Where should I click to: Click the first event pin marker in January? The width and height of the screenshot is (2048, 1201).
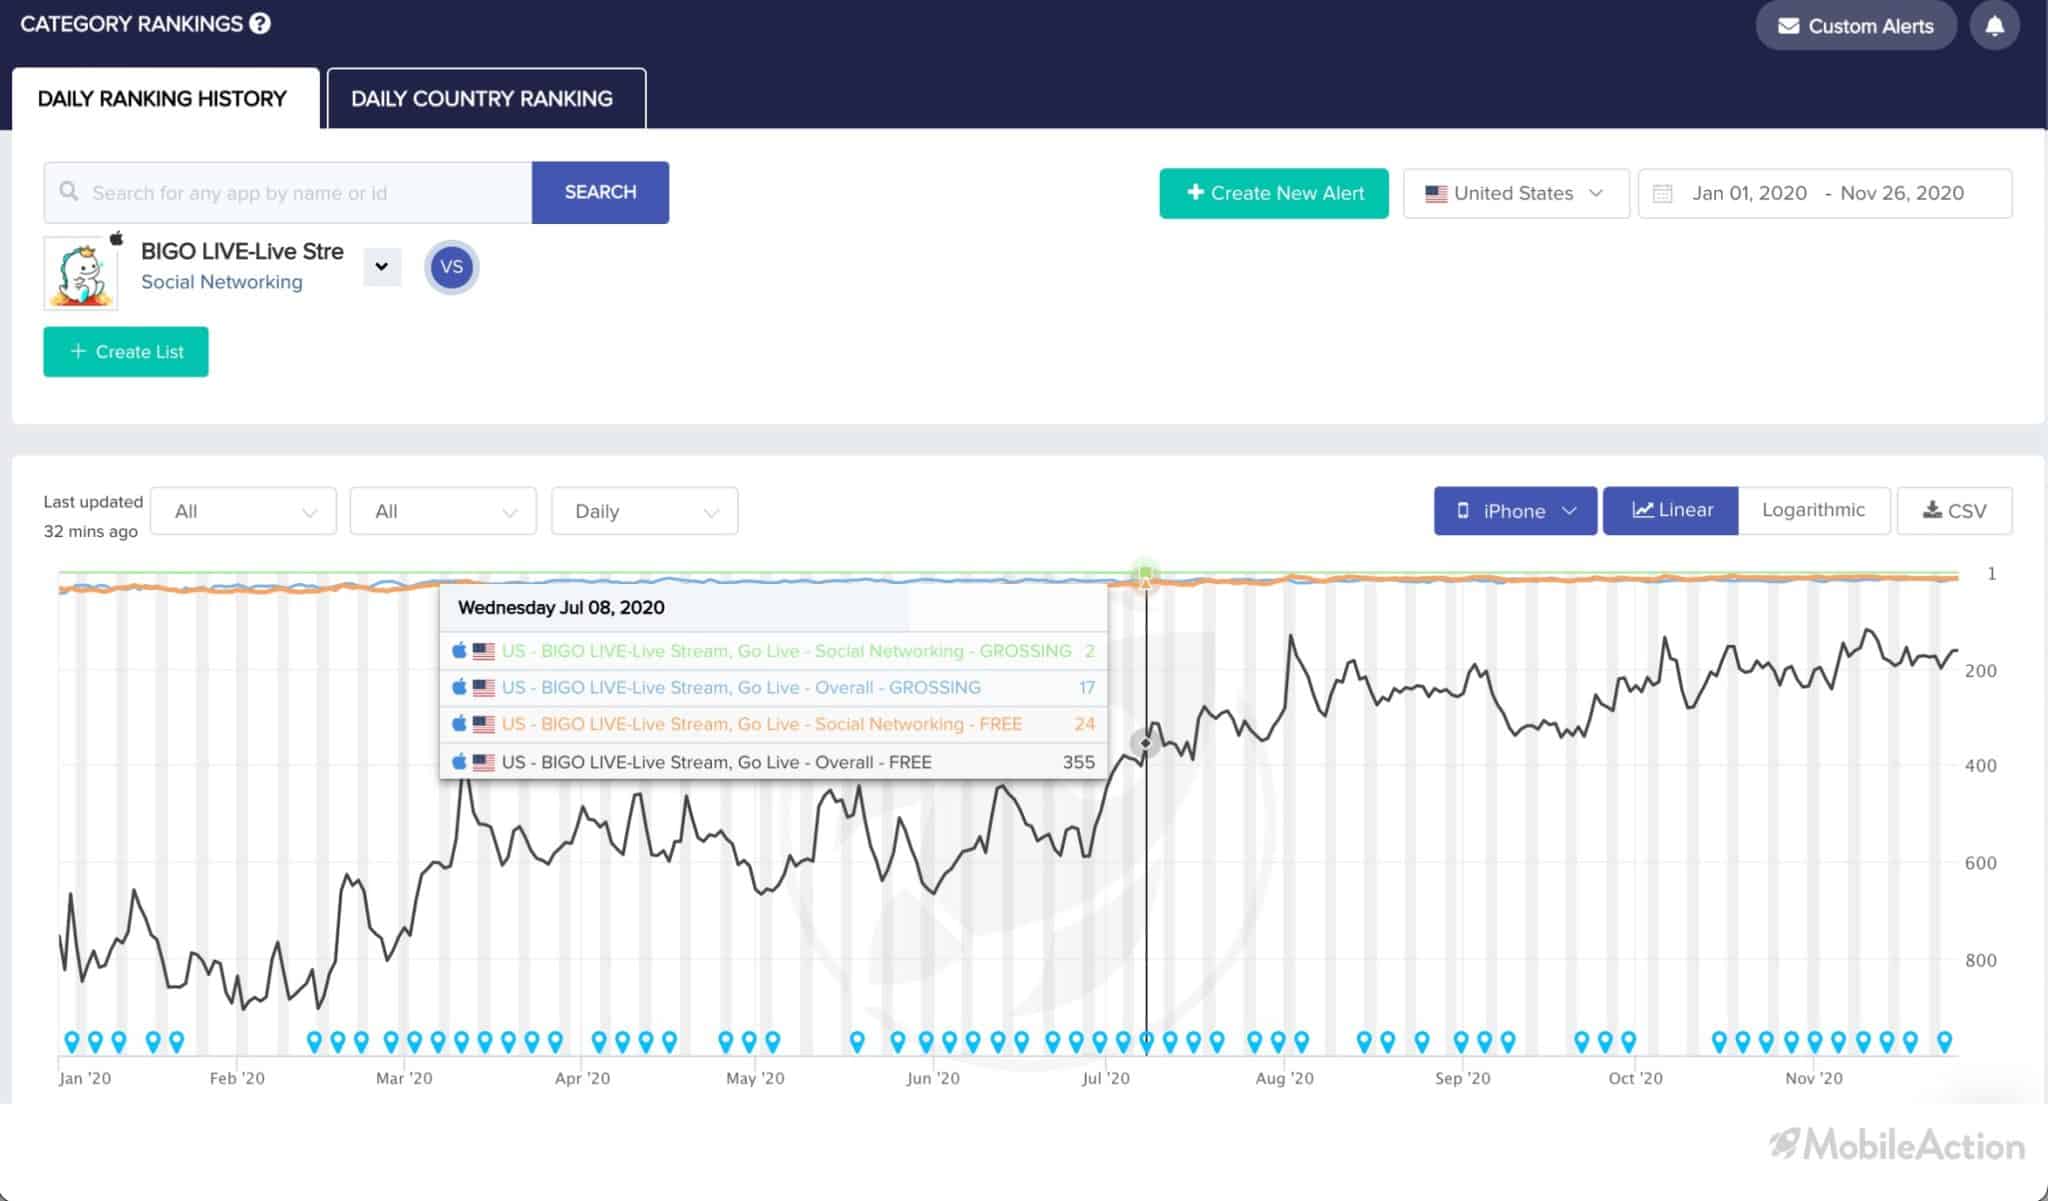coord(72,1042)
